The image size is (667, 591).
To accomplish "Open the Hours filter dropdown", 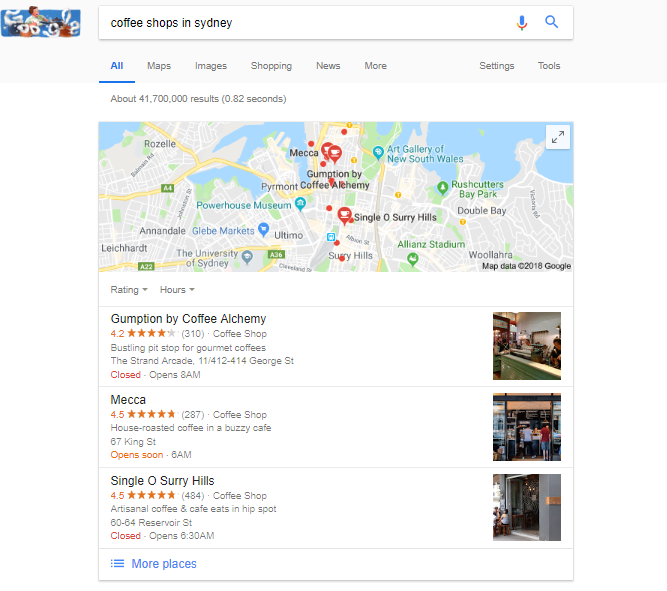I will (177, 290).
